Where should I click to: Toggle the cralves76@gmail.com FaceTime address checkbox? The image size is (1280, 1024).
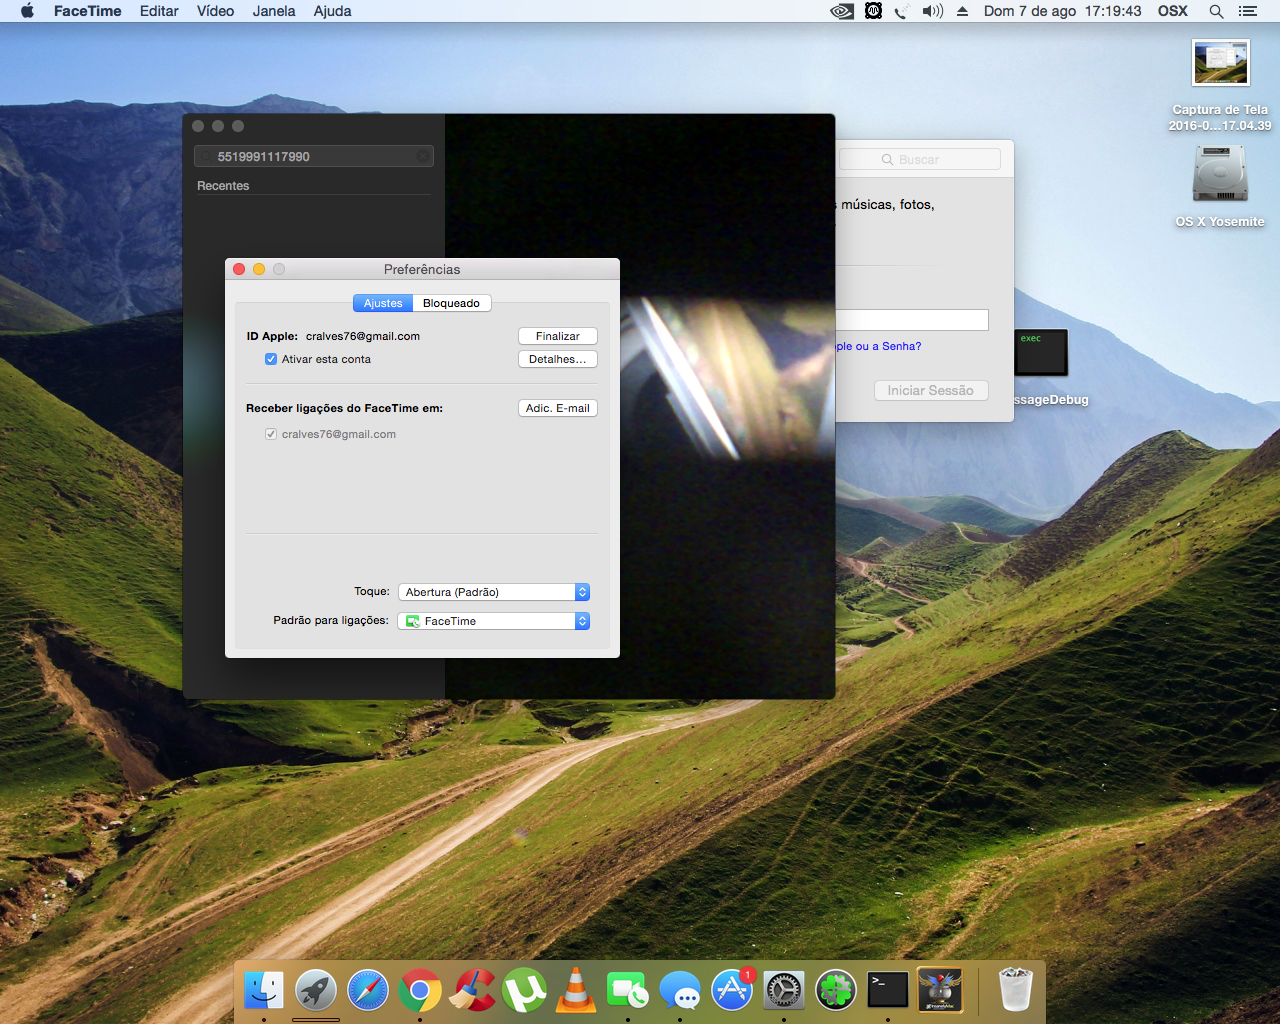click(x=271, y=434)
